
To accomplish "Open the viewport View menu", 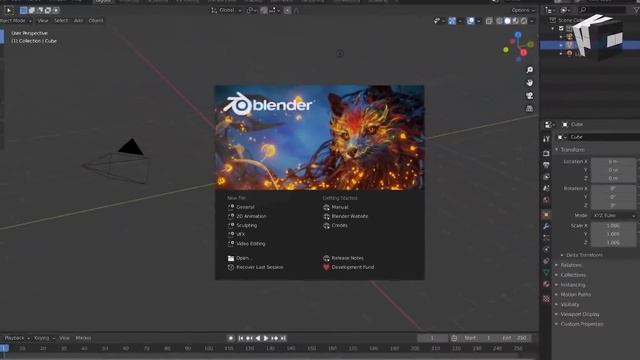I will tap(42, 20).
